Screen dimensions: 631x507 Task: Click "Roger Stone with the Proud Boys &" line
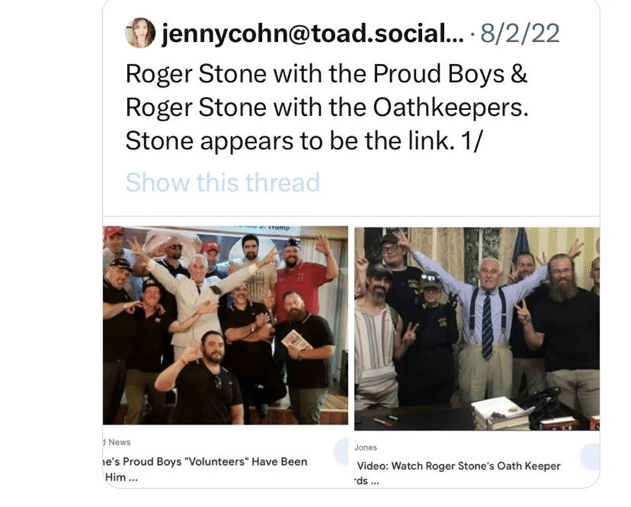point(309,74)
